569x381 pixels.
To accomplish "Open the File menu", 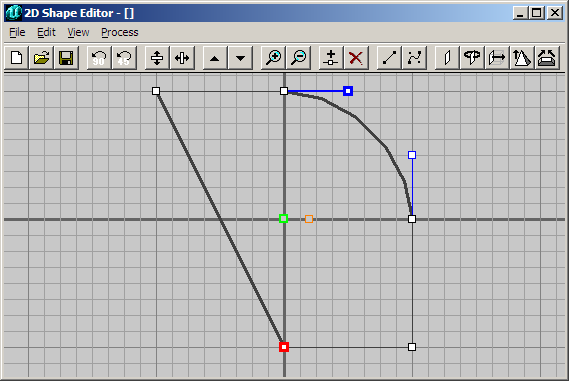I will click(17, 32).
